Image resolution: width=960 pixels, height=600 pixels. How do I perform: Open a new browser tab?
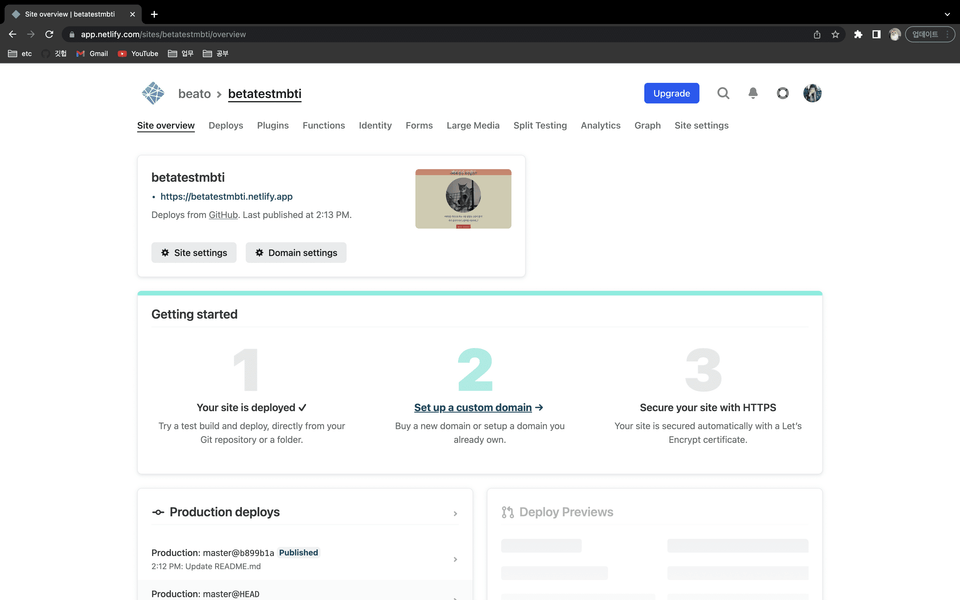point(154,14)
